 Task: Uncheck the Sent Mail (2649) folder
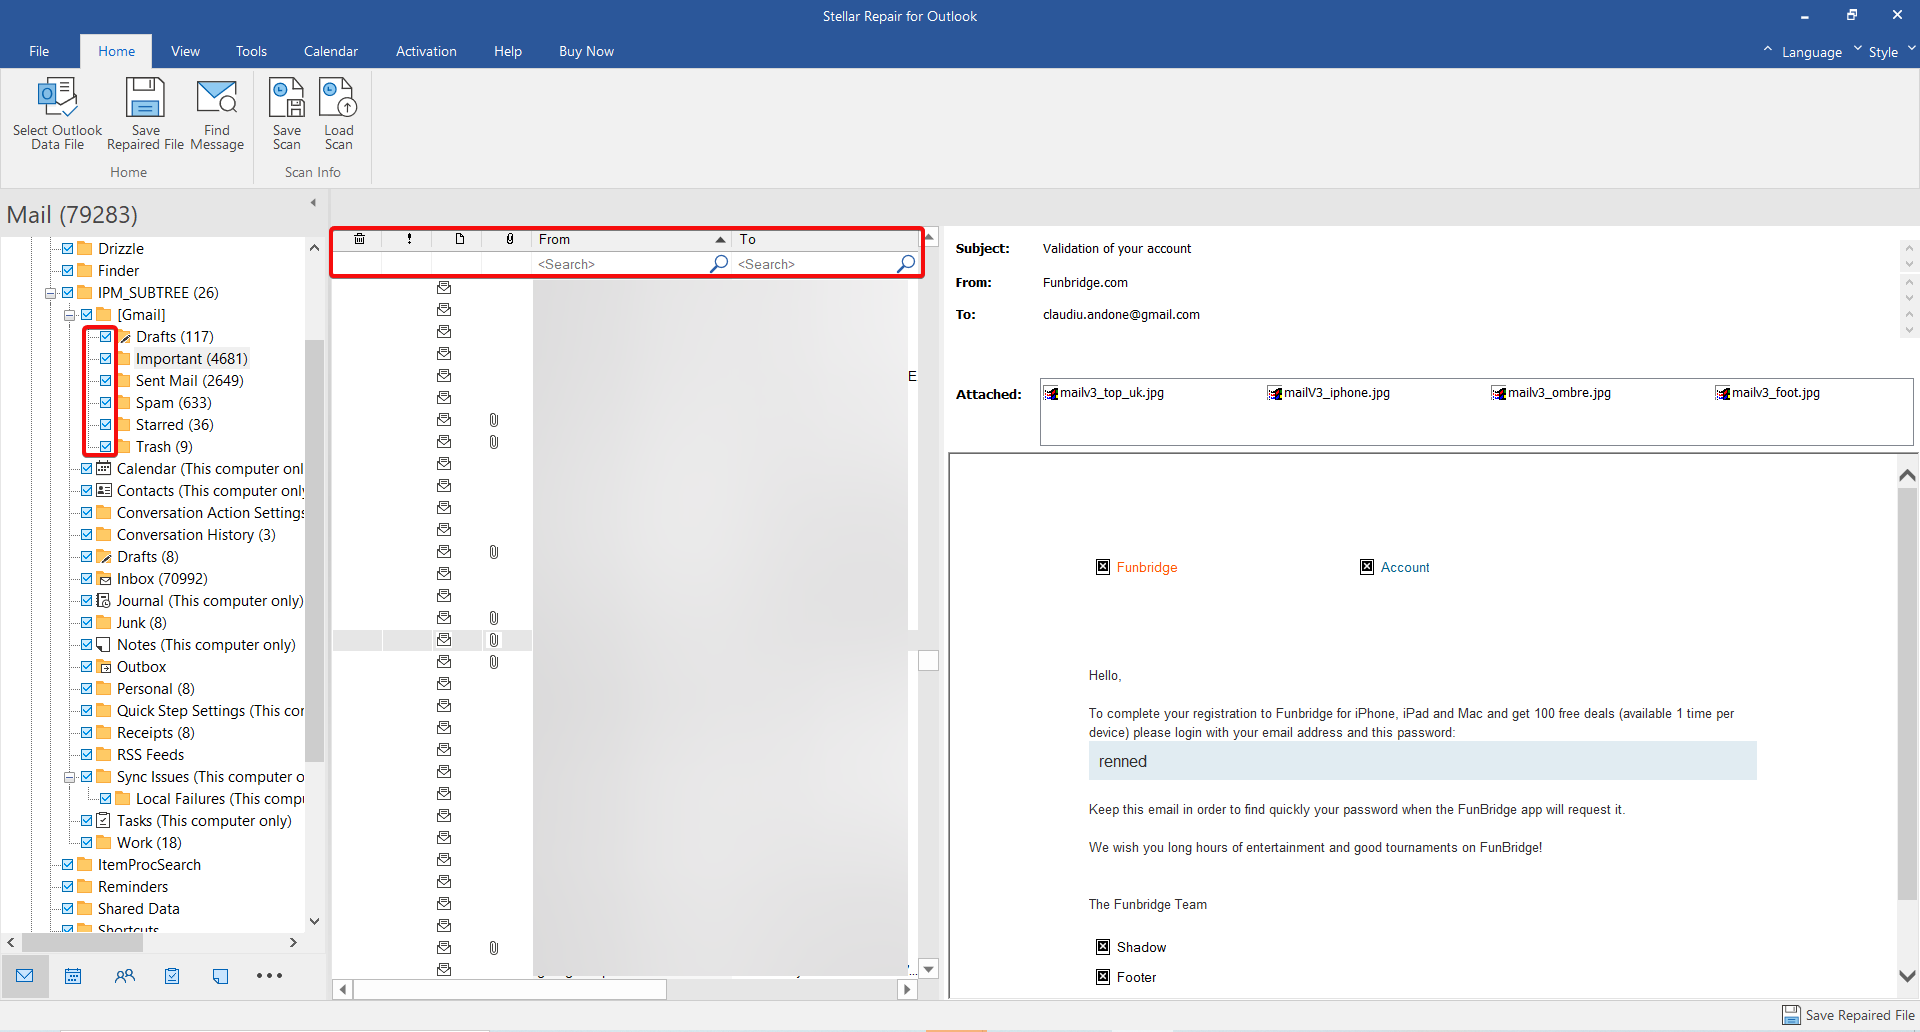click(x=106, y=381)
